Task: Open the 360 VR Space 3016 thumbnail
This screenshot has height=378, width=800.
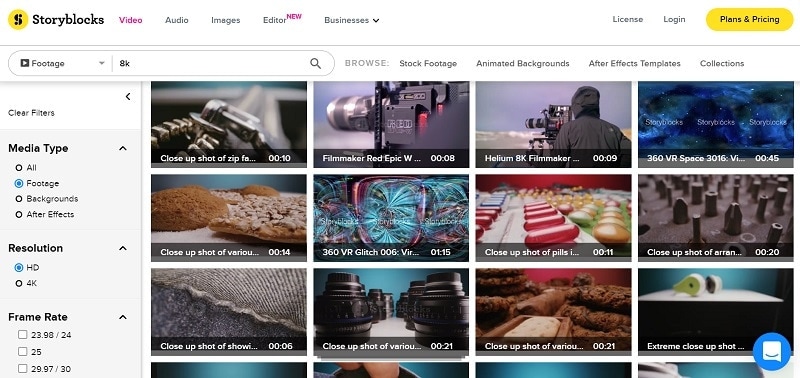Action: click(716, 124)
